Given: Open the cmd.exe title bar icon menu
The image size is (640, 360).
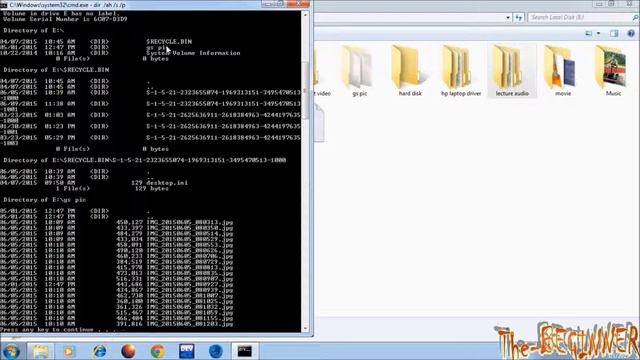Looking at the screenshot, I should 4,5.
